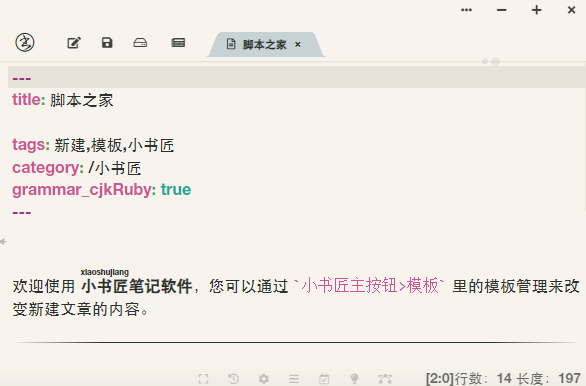Screen dimensions: 586x386
Task: Click the 'title:' metadata key
Action: pyautogui.click(x=29, y=100)
